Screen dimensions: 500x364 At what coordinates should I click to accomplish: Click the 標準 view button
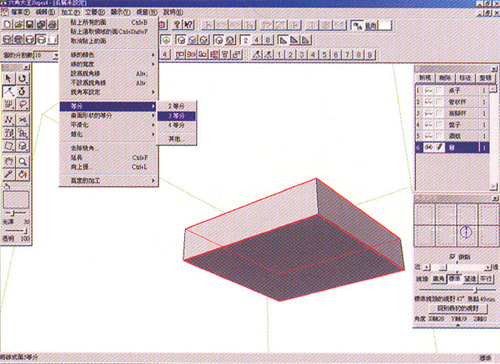(454, 278)
